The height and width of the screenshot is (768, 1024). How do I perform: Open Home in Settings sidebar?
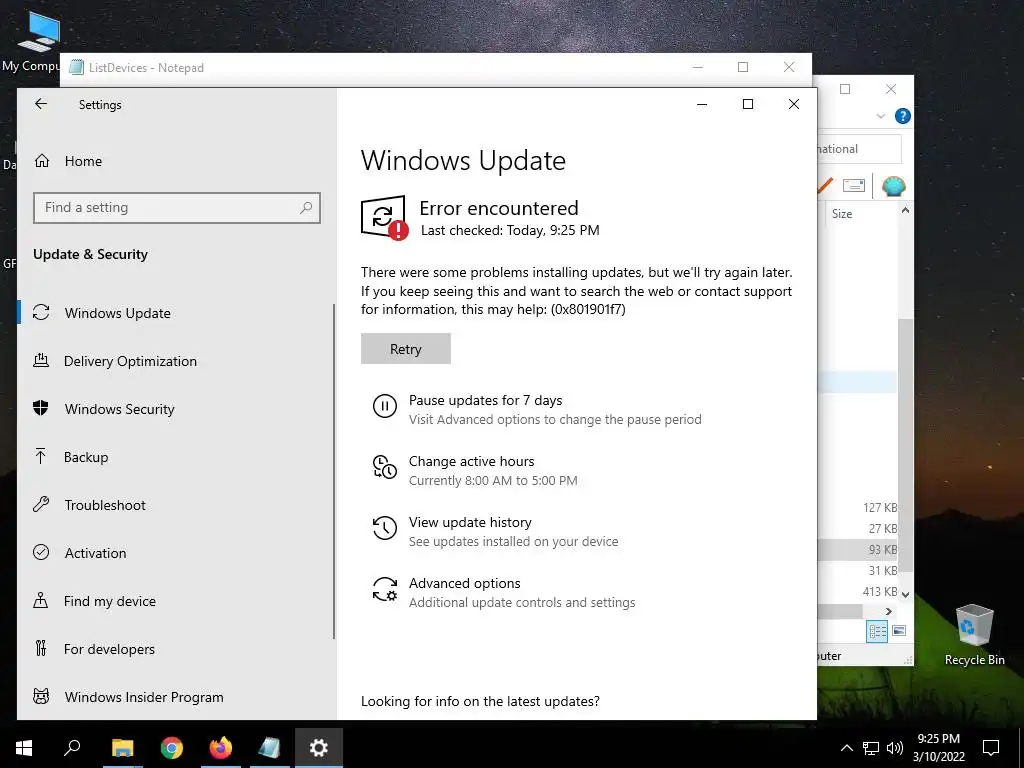83,161
